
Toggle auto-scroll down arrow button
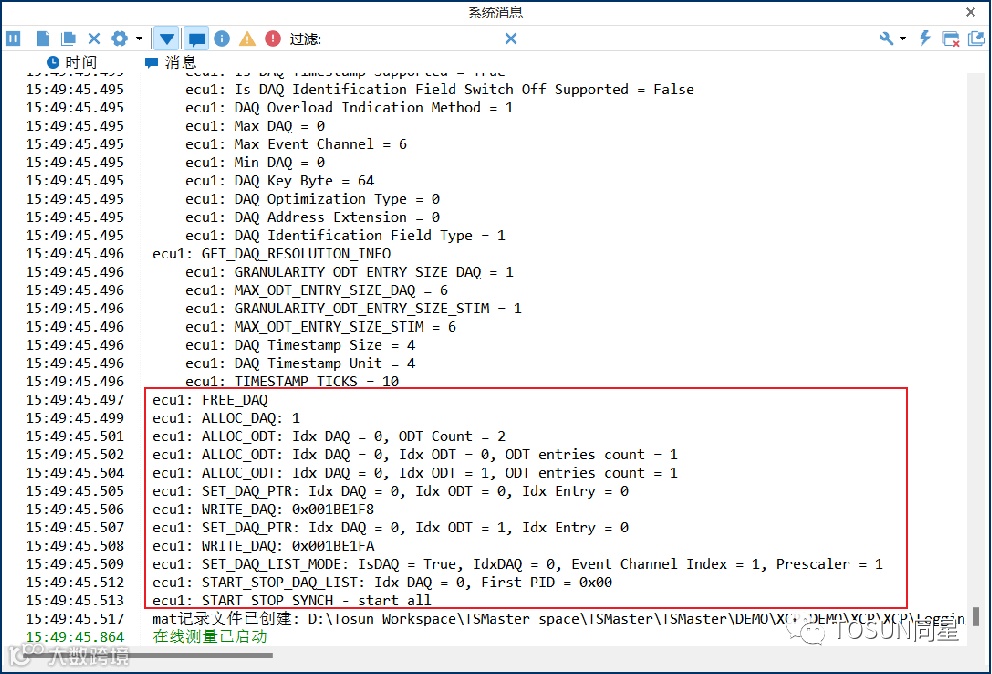[x=166, y=39]
